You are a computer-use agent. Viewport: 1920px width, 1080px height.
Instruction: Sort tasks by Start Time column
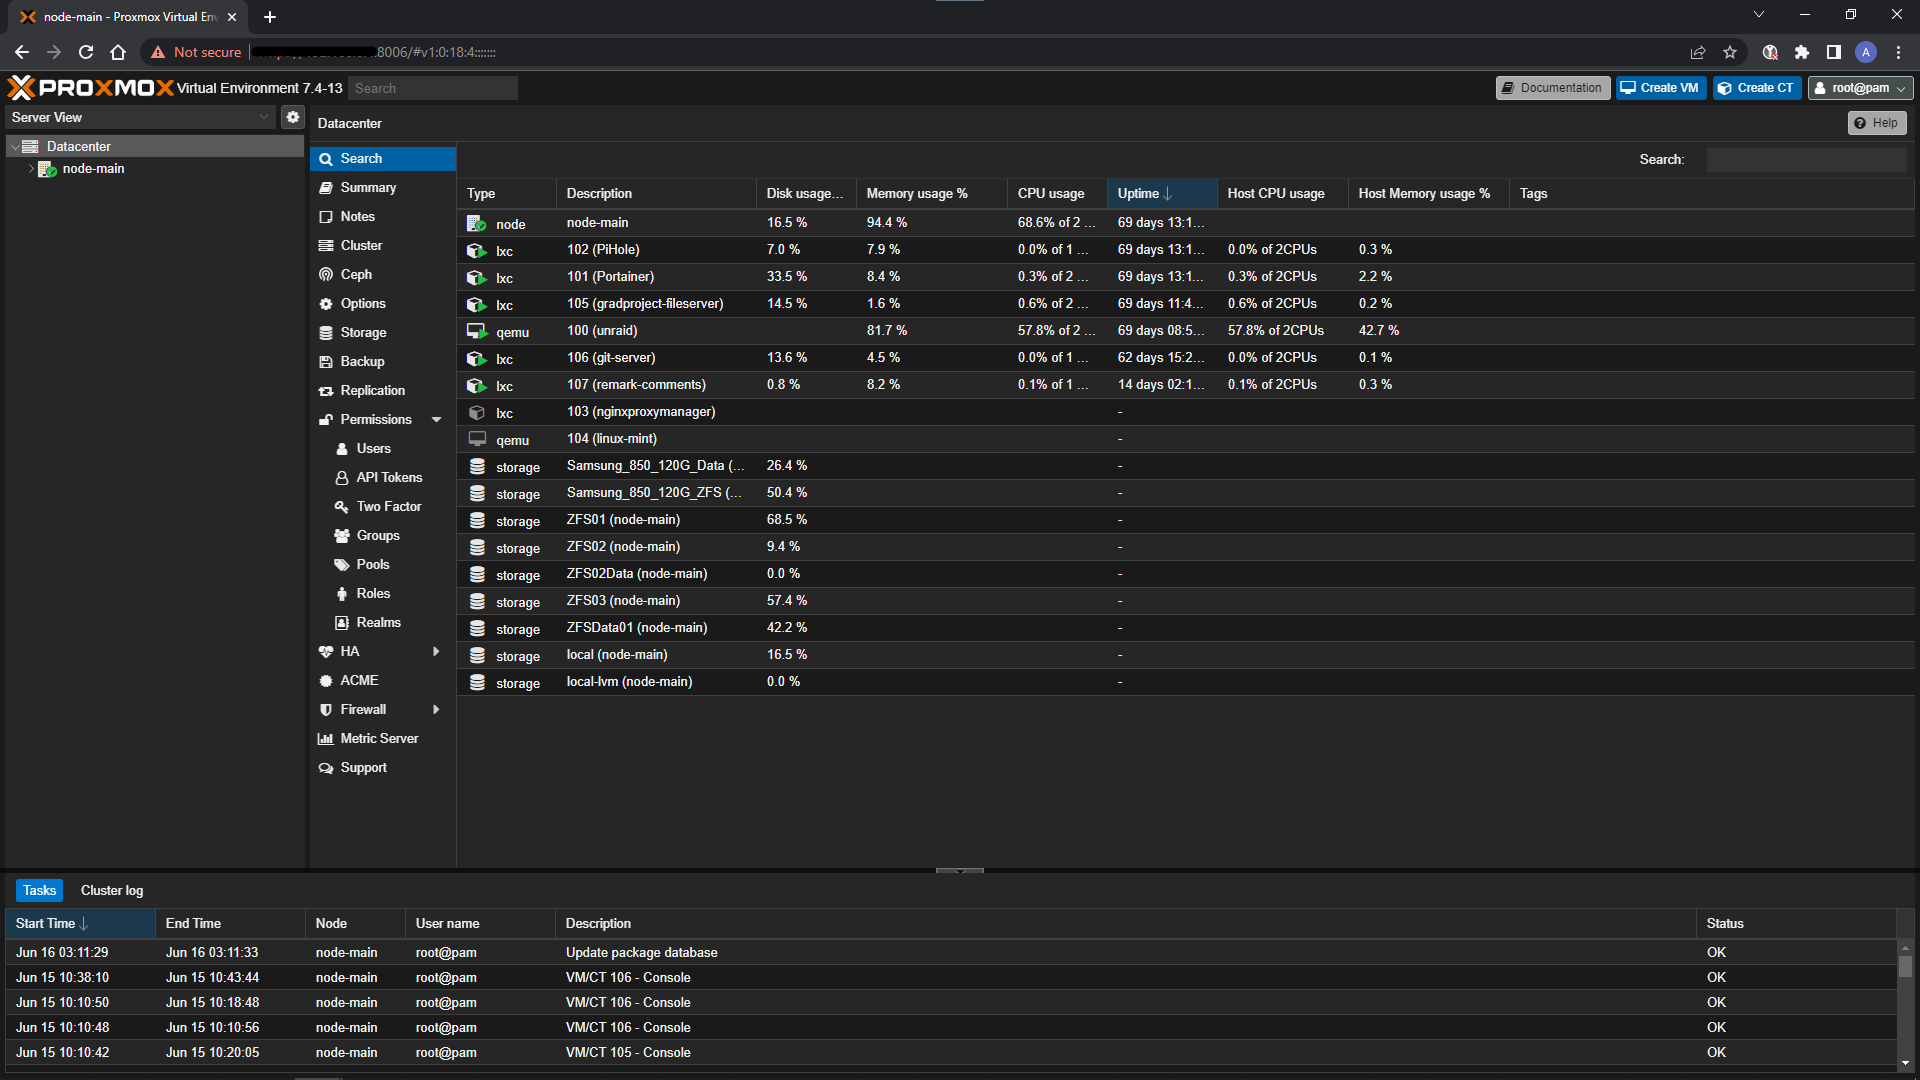(x=80, y=924)
